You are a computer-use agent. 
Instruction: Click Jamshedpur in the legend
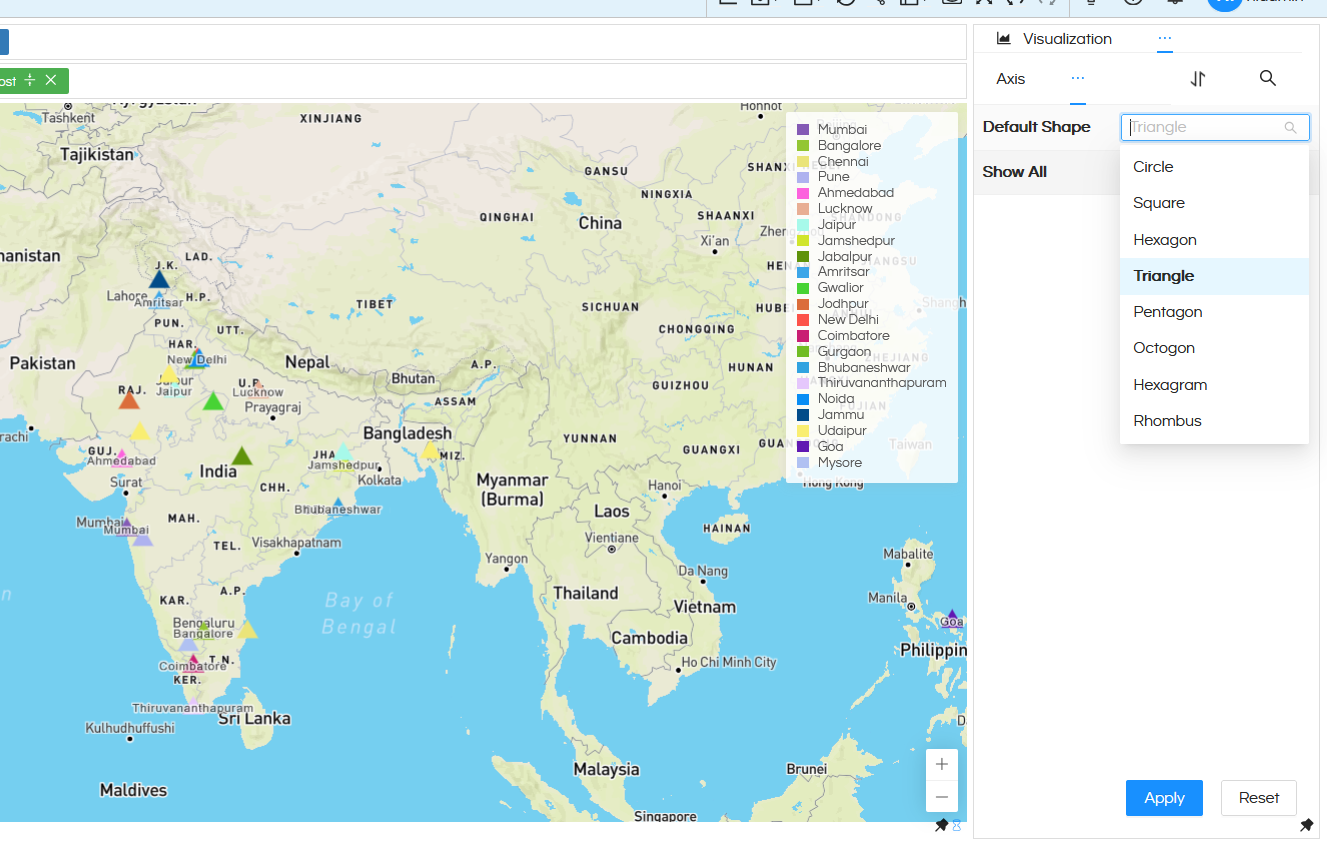coord(856,241)
